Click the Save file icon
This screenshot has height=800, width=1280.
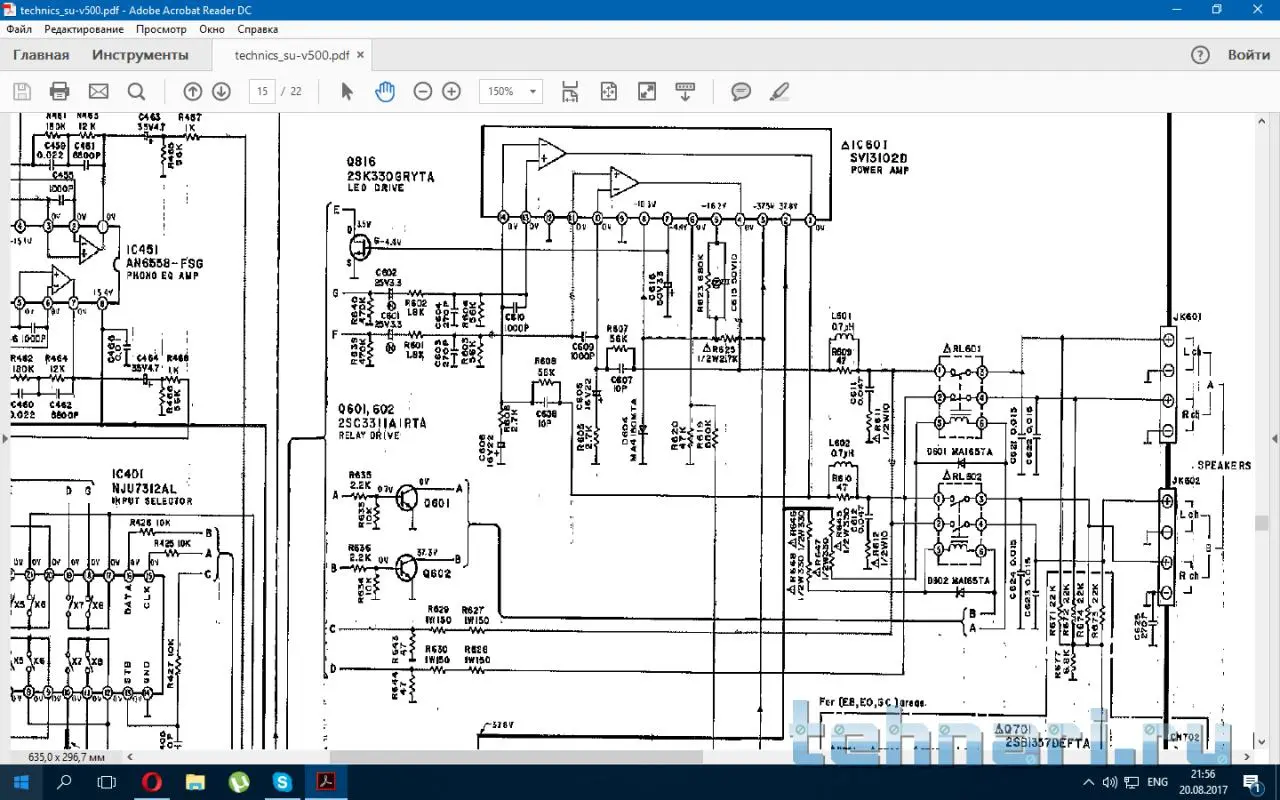pos(22,92)
